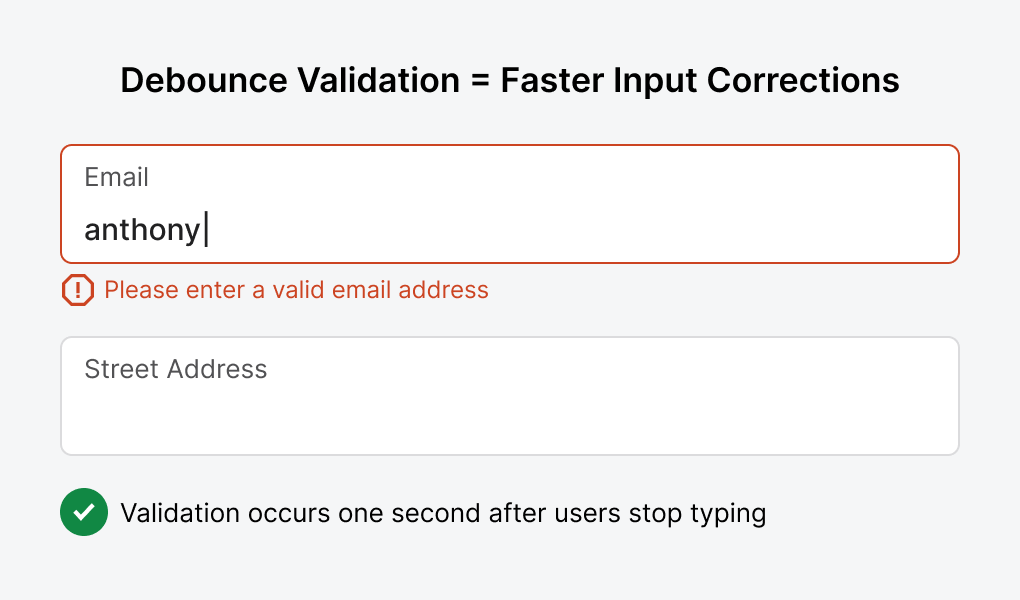Click the "Street Address" placeholder label
This screenshot has width=1020, height=600.
176,369
